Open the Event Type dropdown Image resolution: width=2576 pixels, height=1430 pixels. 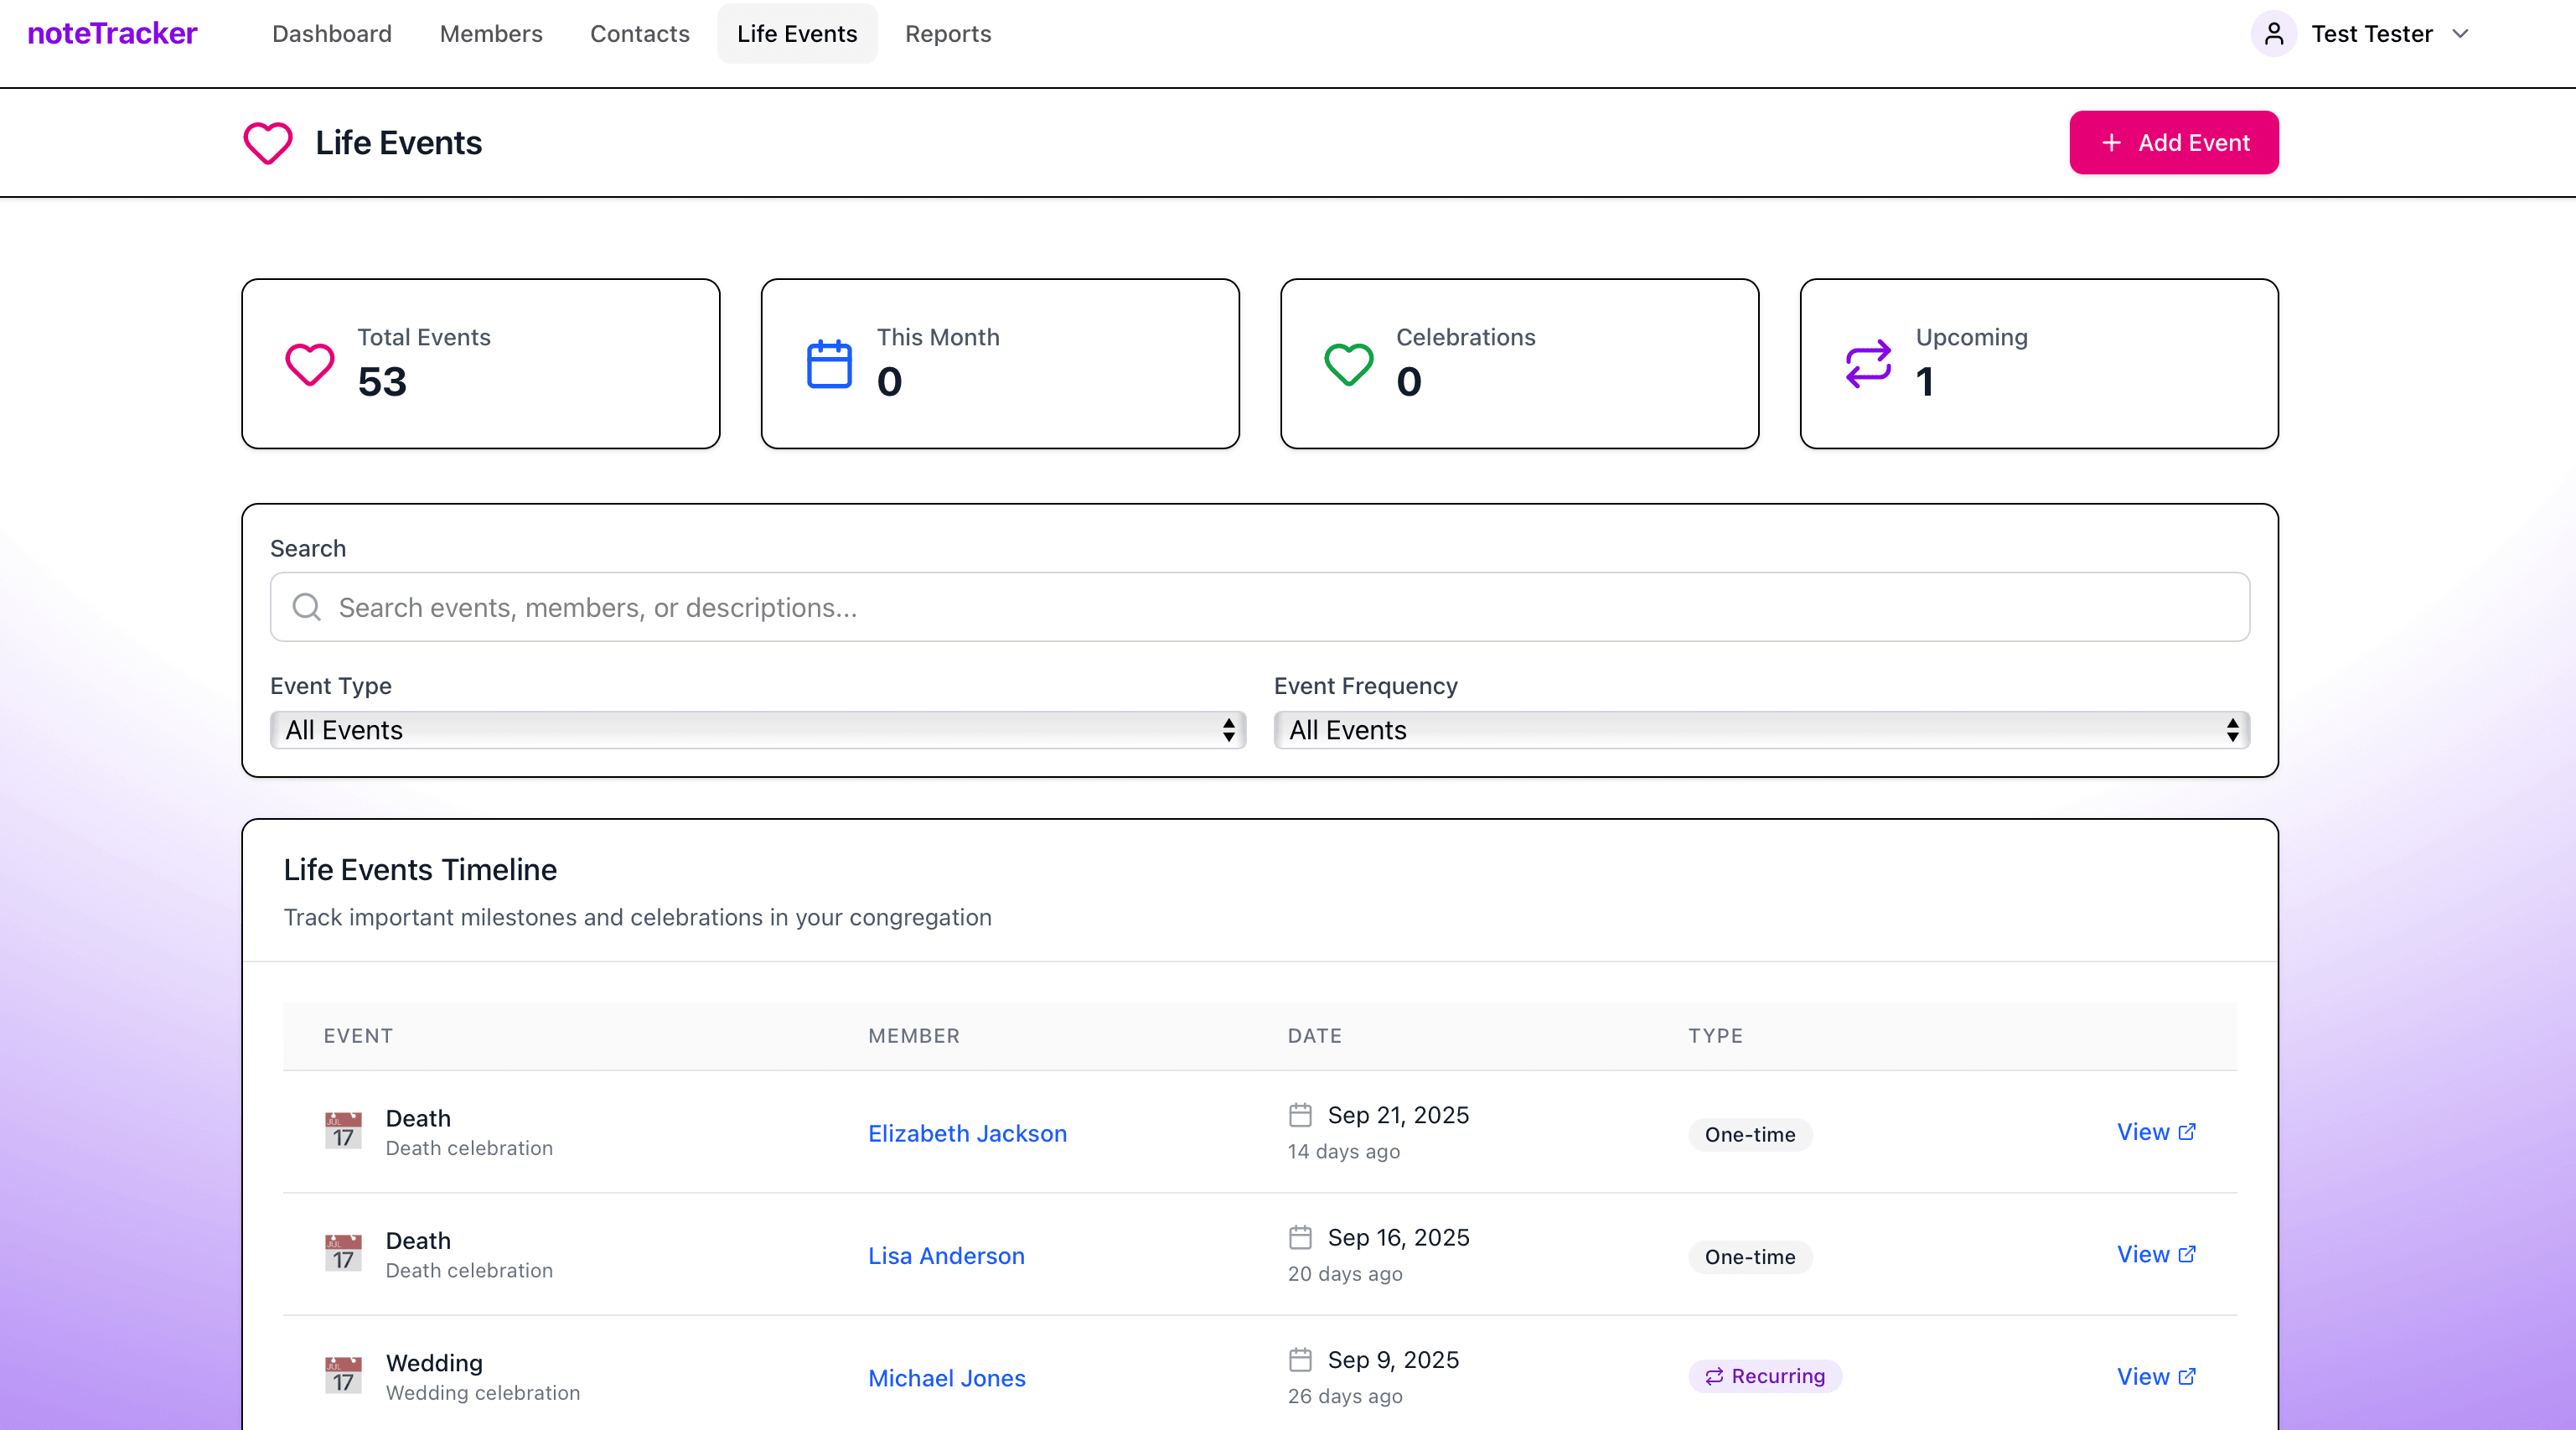pyautogui.click(x=757, y=730)
